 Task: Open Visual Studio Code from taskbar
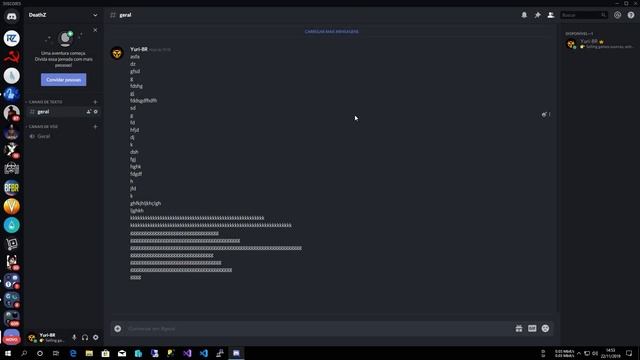click(x=203, y=353)
